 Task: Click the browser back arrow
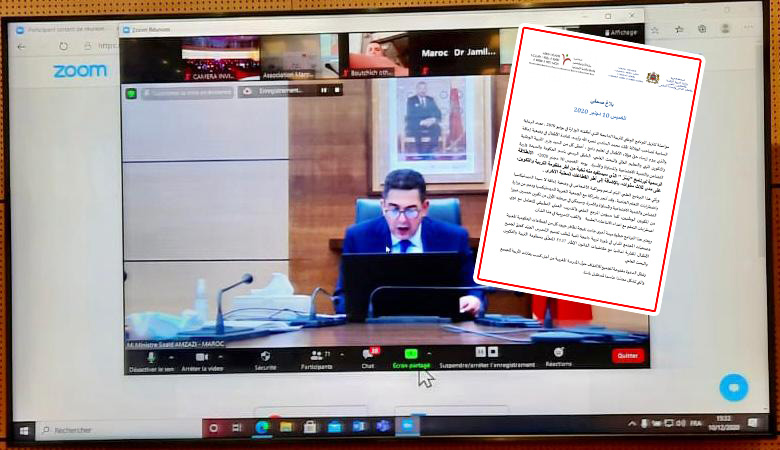point(22,46)
